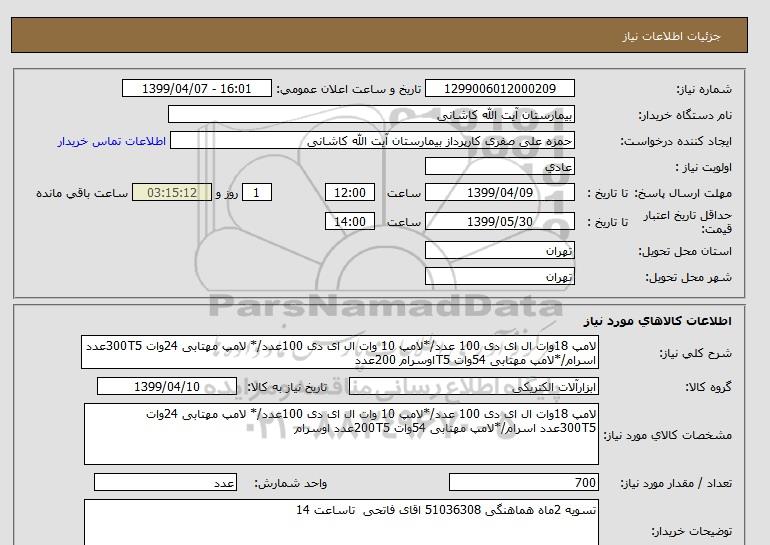The image size is (770, 545).
Task: Click the buyer notes text area
Action: coord(341,522)
